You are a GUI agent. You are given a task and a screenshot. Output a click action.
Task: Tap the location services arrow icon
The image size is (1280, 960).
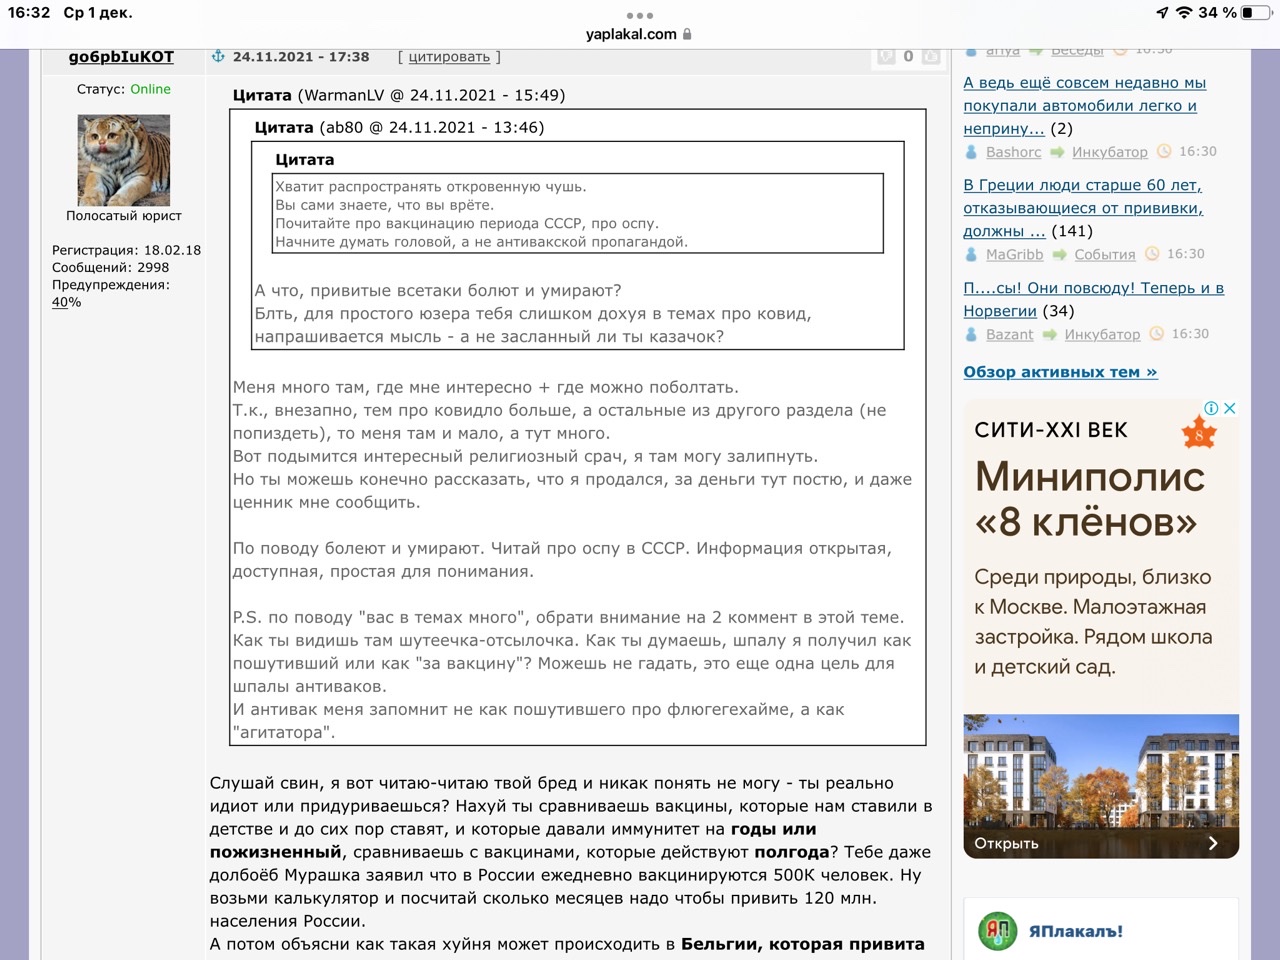(x=1162, y=13)
